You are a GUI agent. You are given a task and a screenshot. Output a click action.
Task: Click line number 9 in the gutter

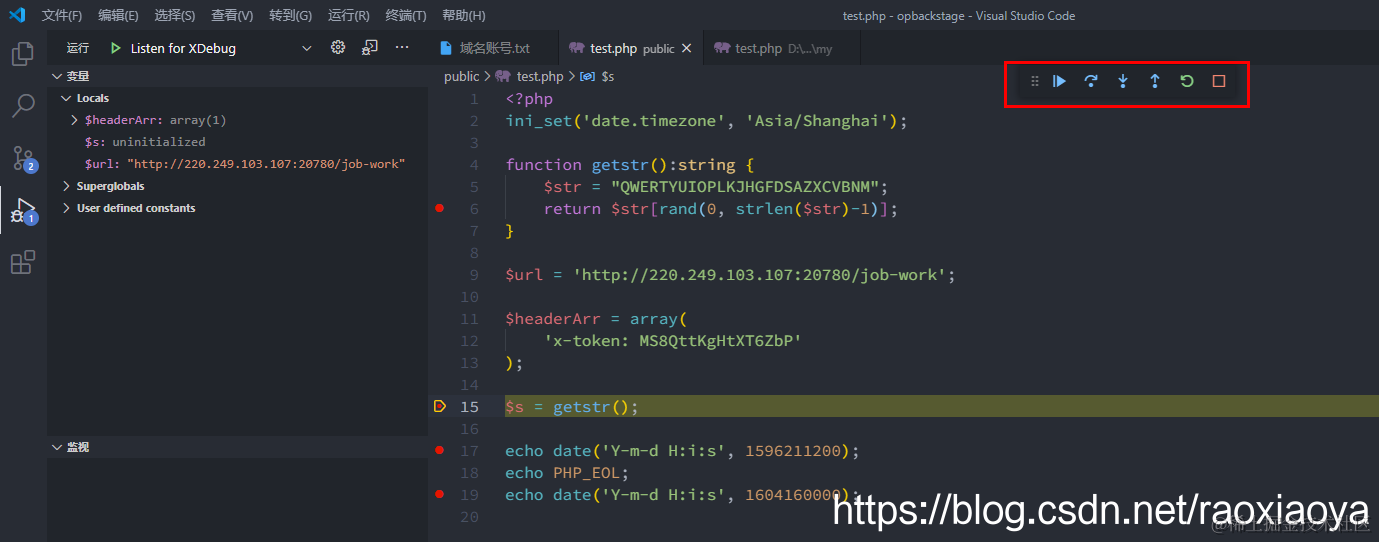click(x=473, y=274)
